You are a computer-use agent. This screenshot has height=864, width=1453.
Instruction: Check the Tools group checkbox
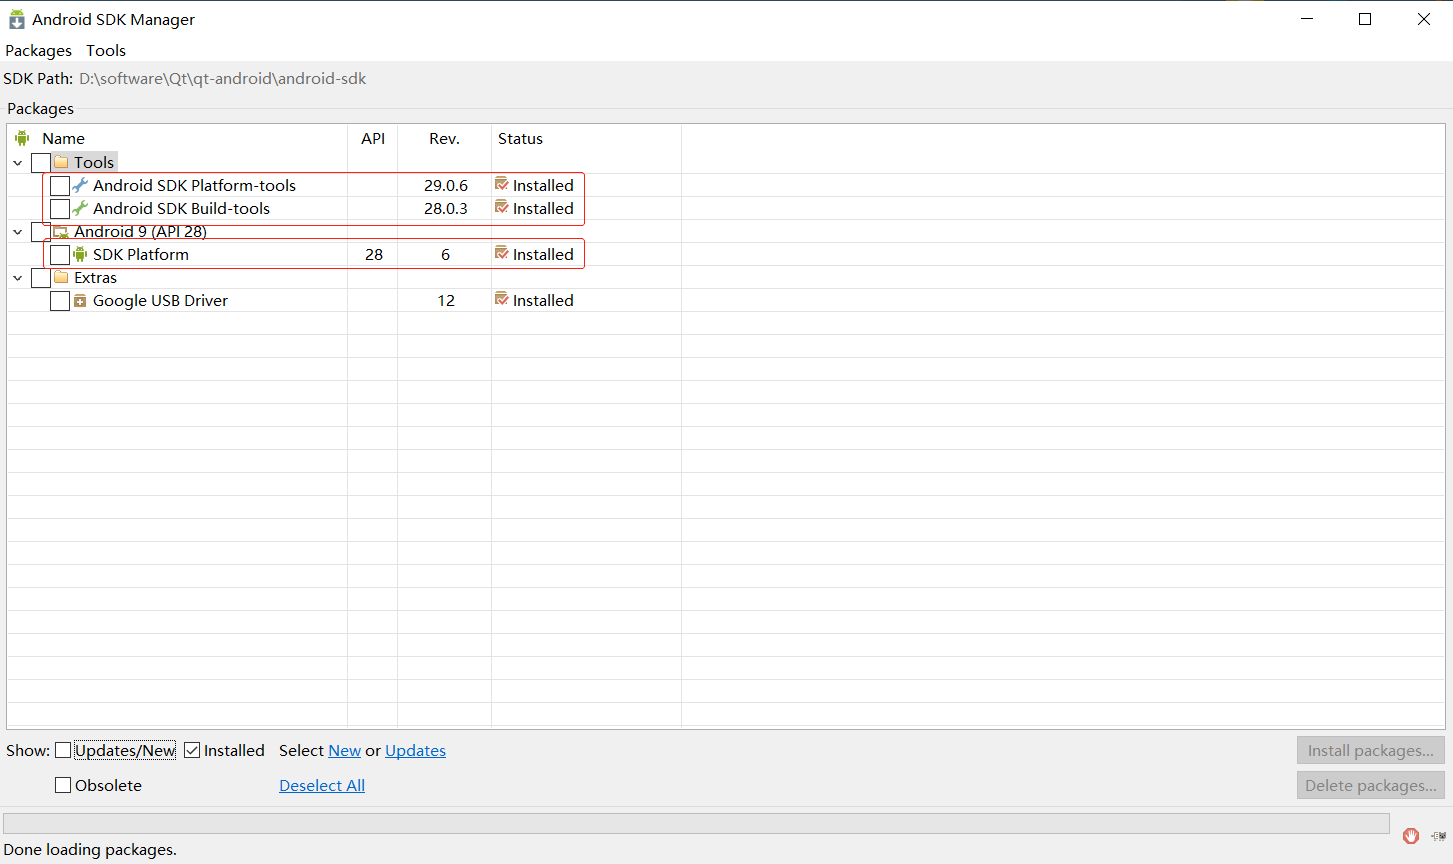pos(41,162)
